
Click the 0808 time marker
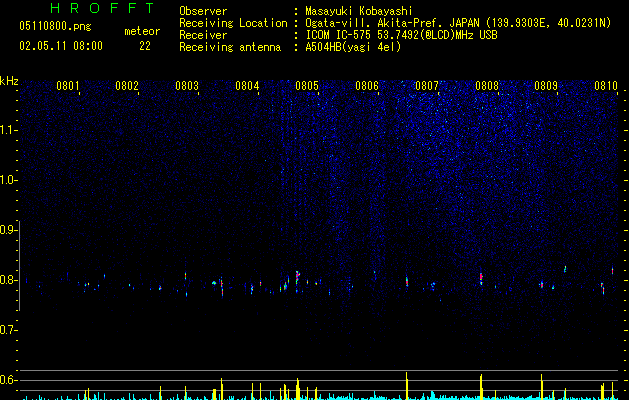[487, 86]
